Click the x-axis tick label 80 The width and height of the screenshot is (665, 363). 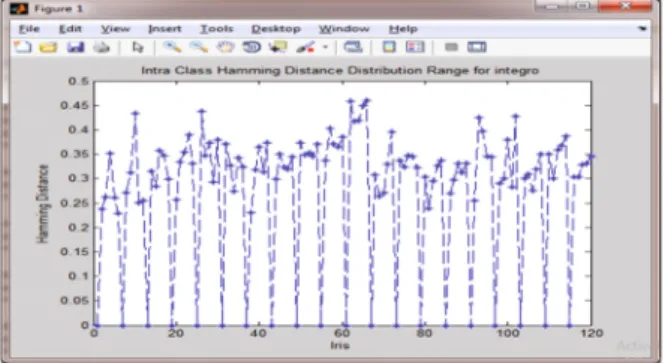[425, 333]
